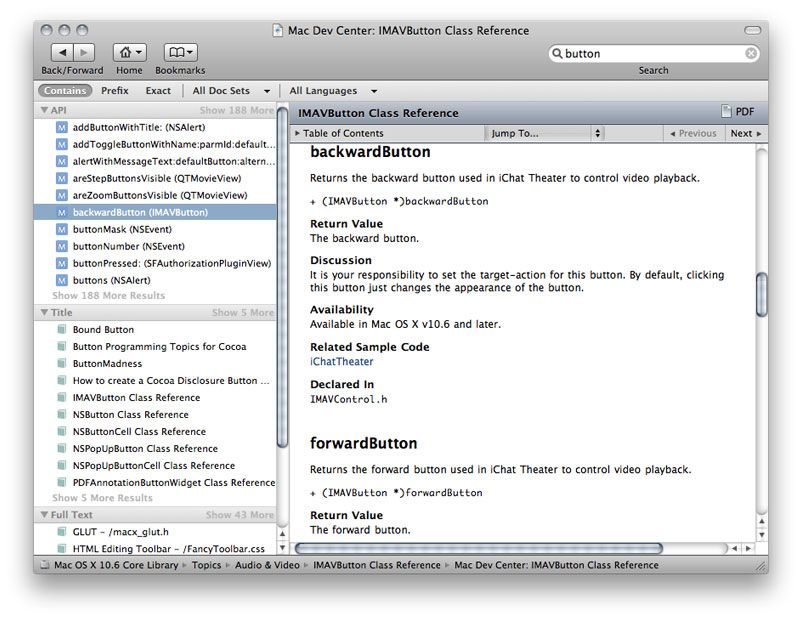Clear the button search field

pyautogui.click(x=752, y=53)
